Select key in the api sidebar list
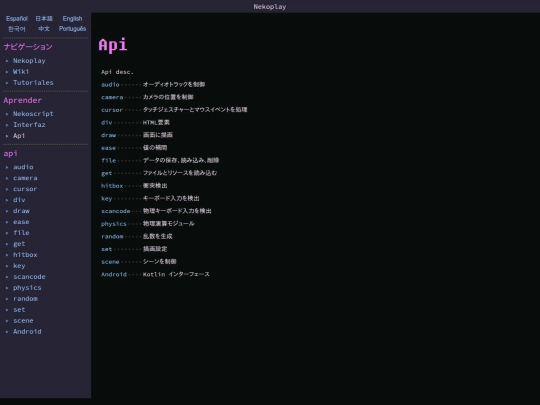The height and width of the screenshot is (405, 540). pos(19,266)
